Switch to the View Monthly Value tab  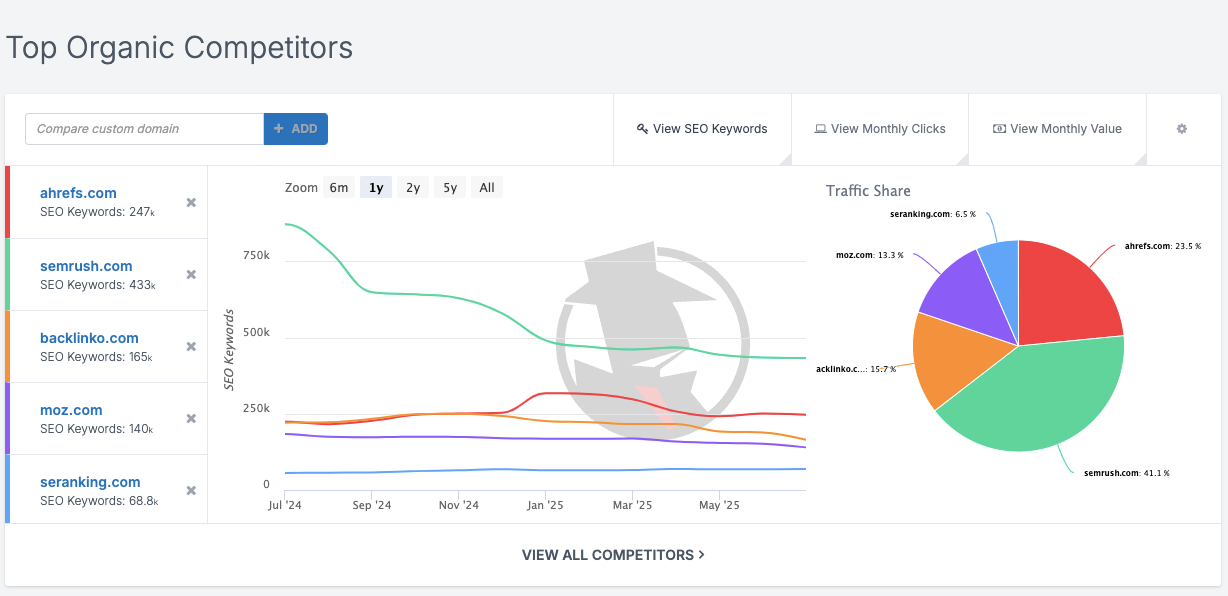tap(1057, 128)
